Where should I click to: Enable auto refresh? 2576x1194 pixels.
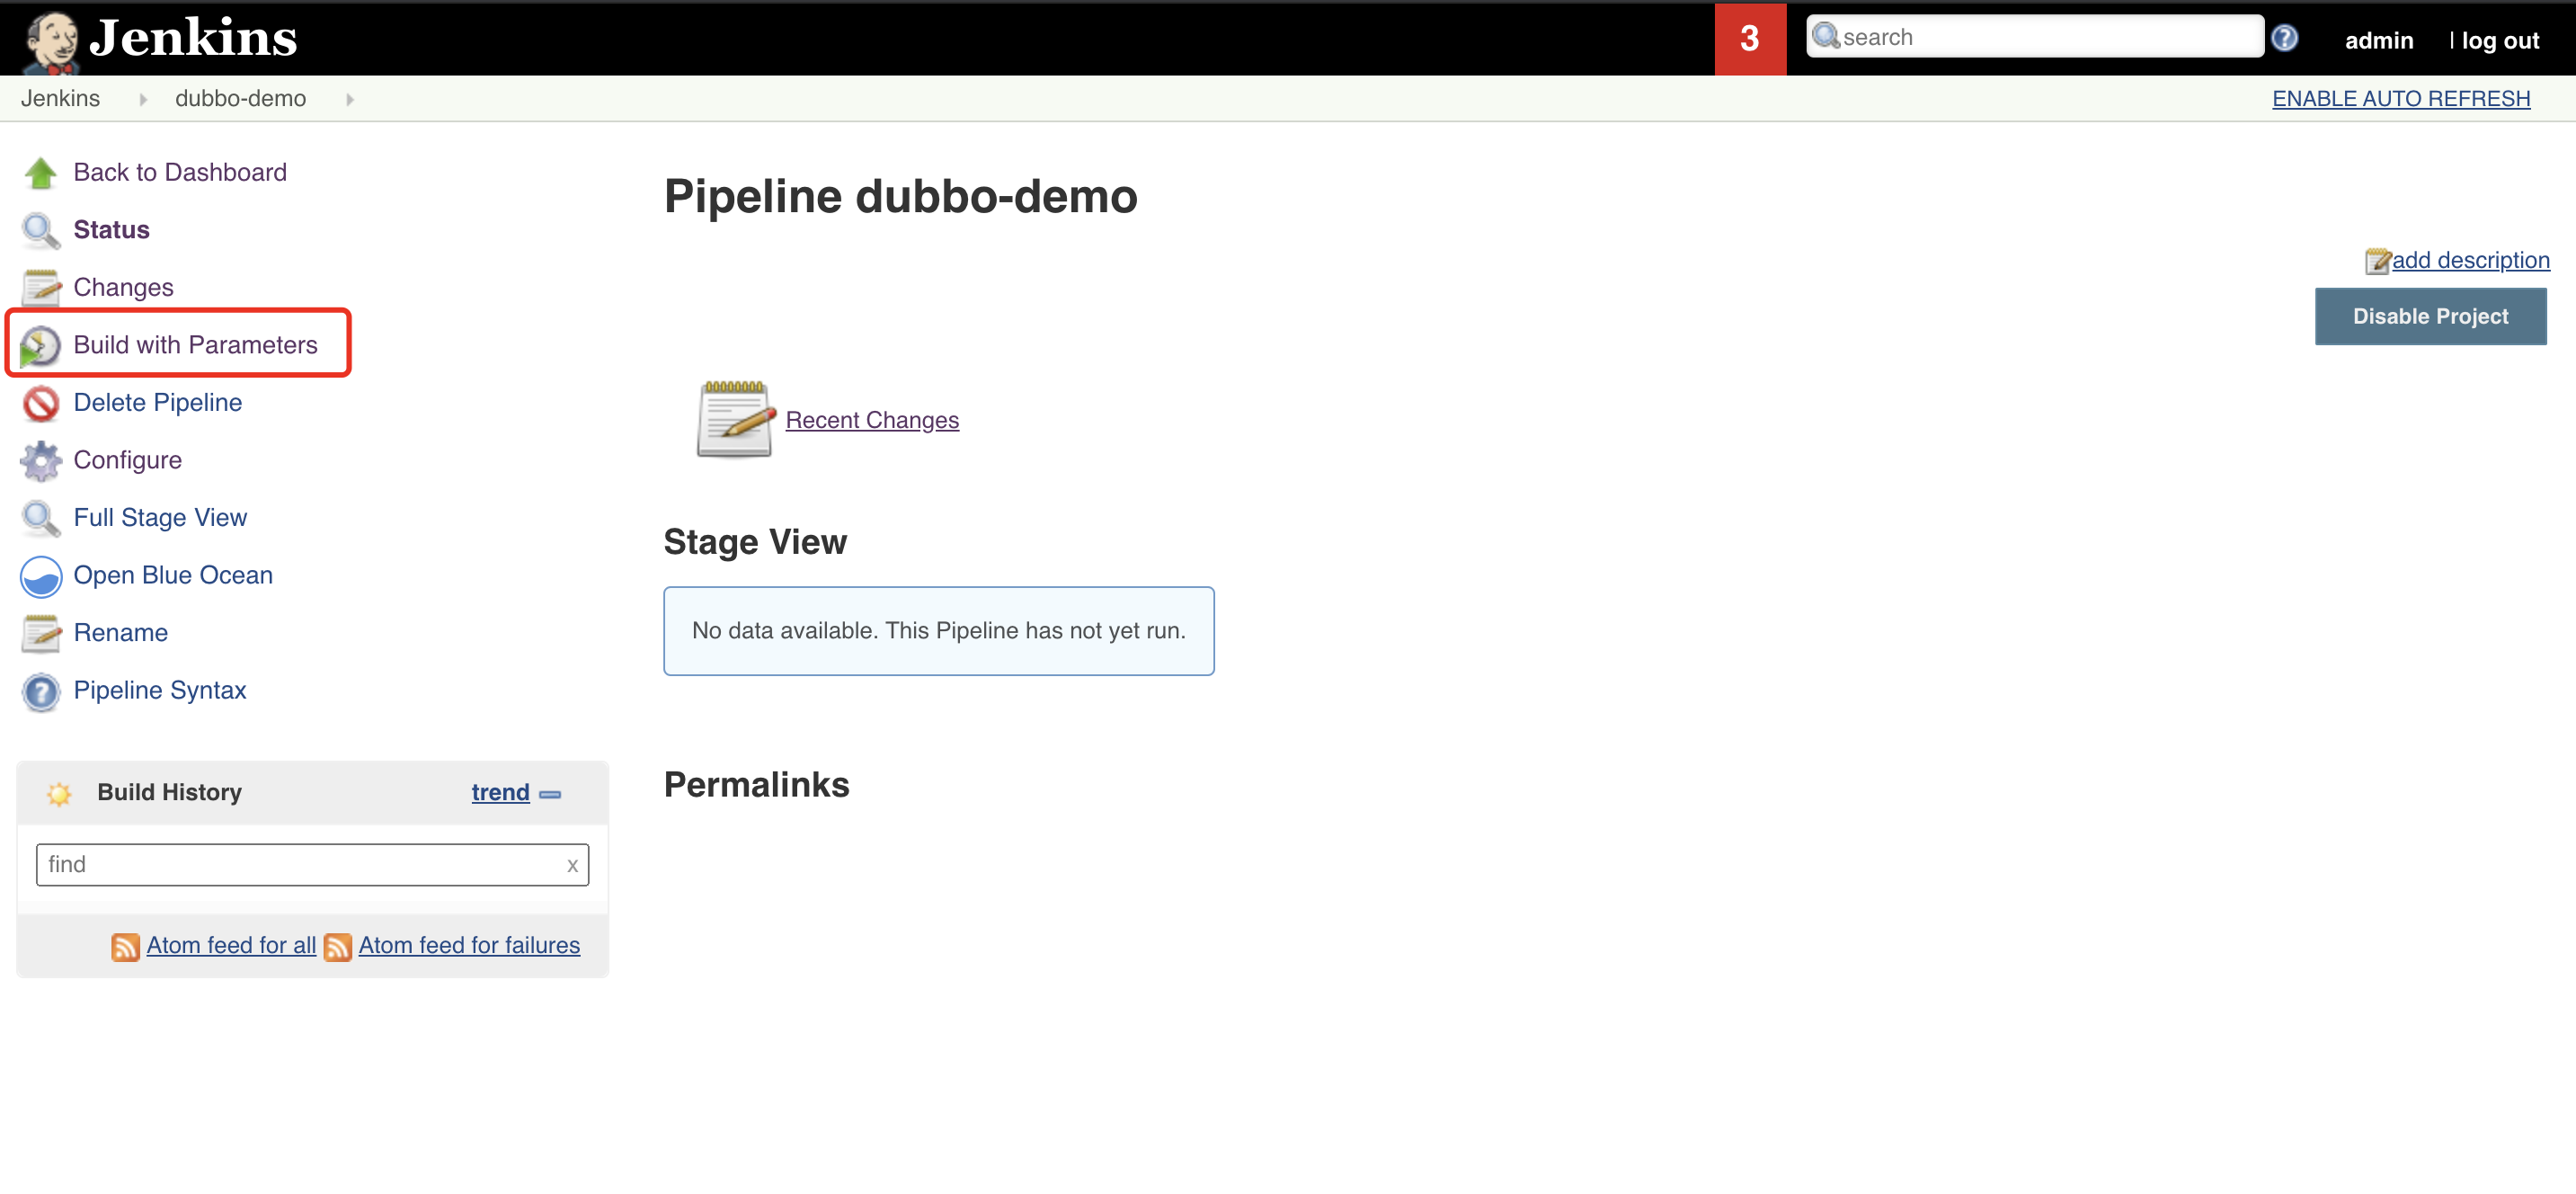[2400, 98]
